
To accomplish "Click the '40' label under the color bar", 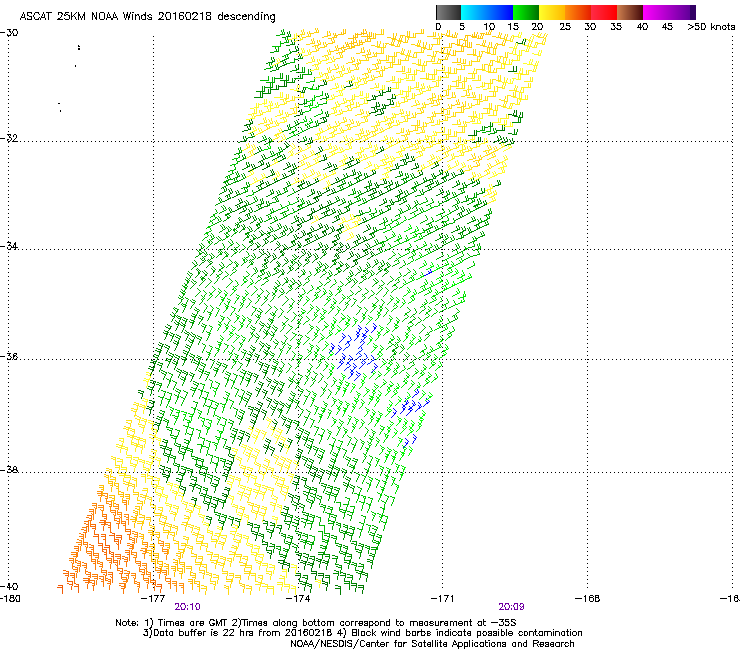I will (x=642, y=27).
